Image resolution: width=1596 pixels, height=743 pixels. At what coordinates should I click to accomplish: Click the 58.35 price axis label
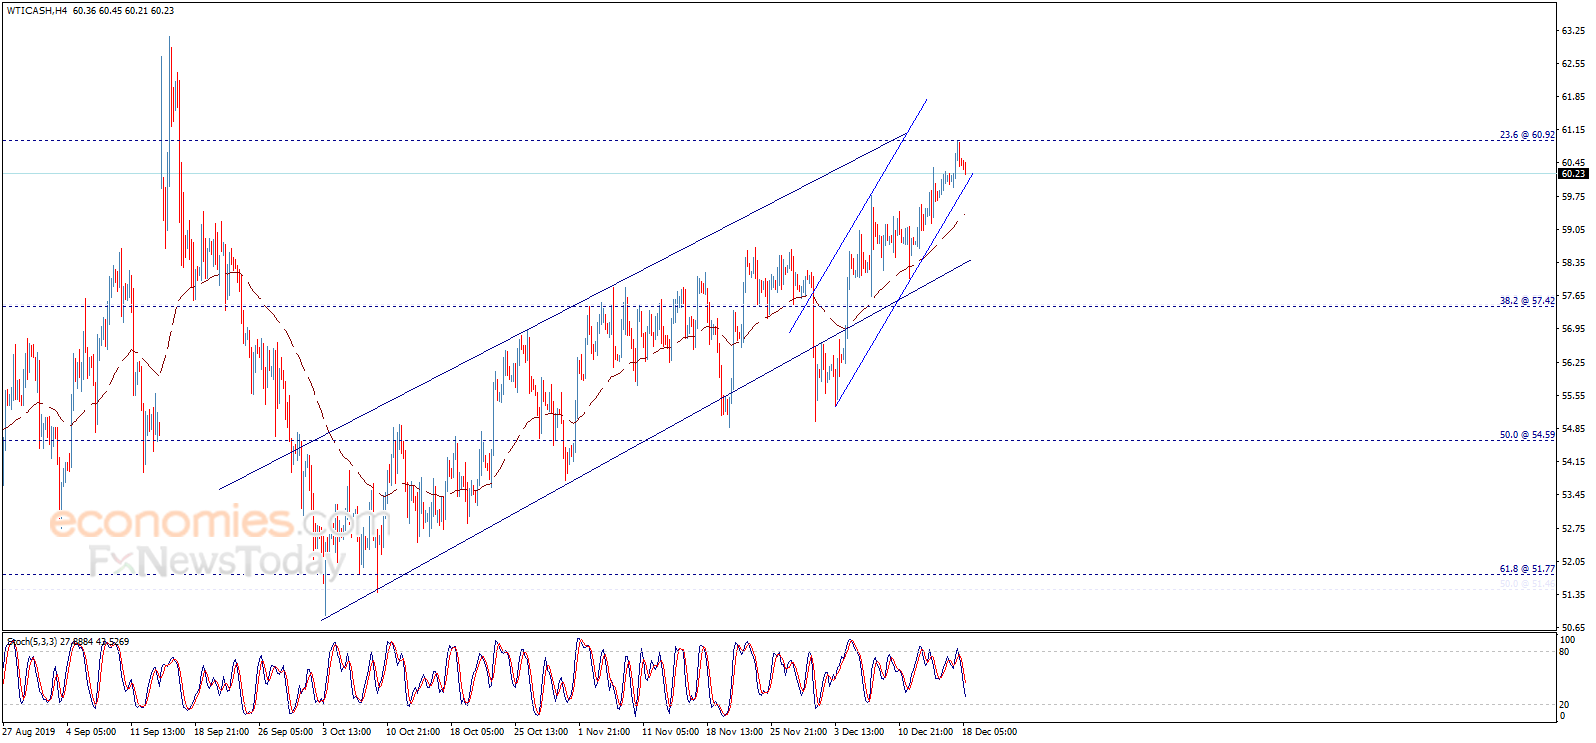click(x=1573, y=263)
